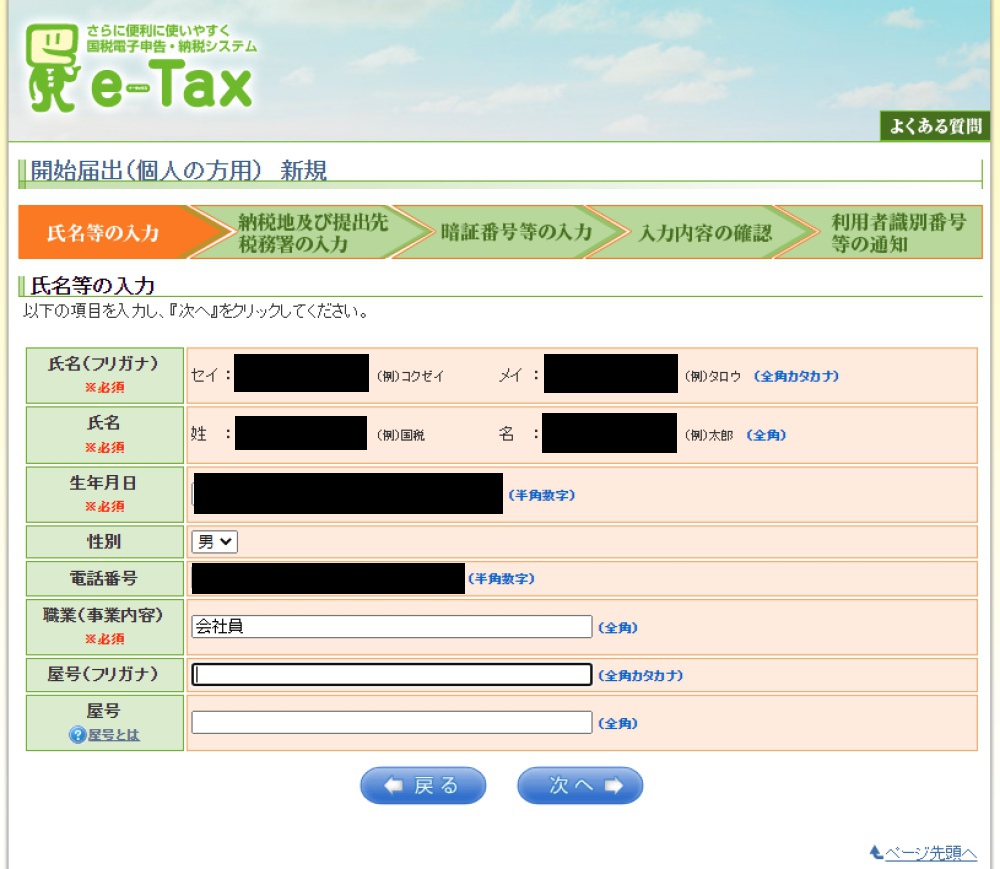
Task: Select the 暗証番号等の入力 step
Action: pos(517,232)
